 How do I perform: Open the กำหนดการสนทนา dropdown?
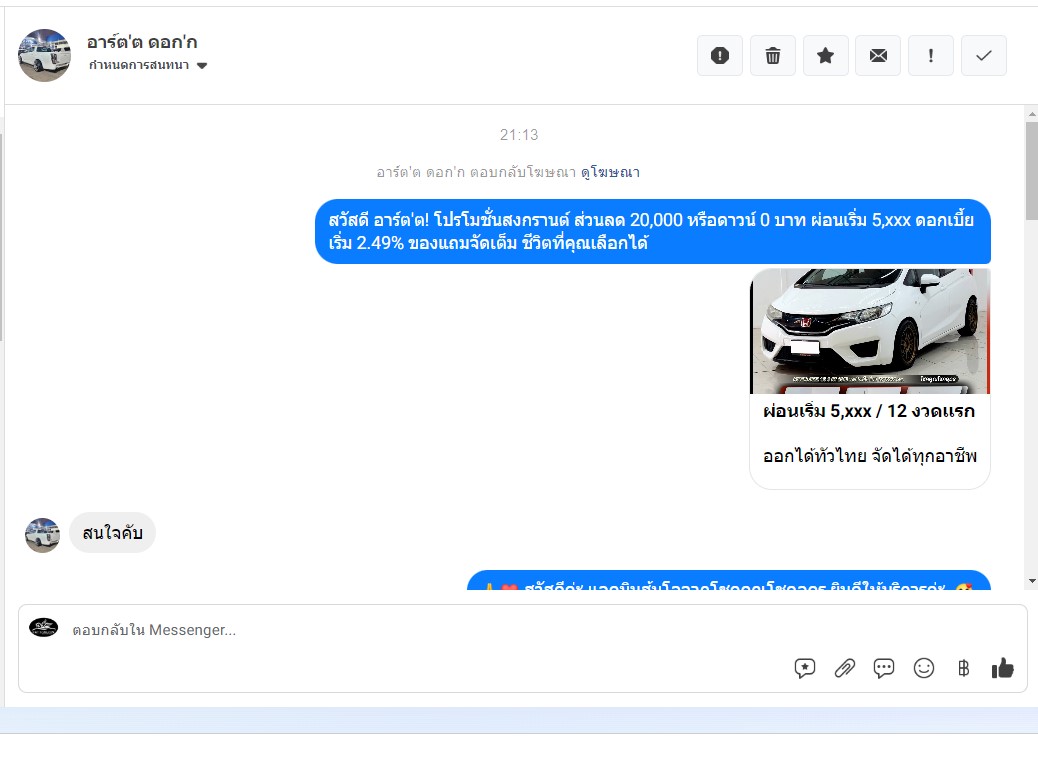[x=148, y=65]
